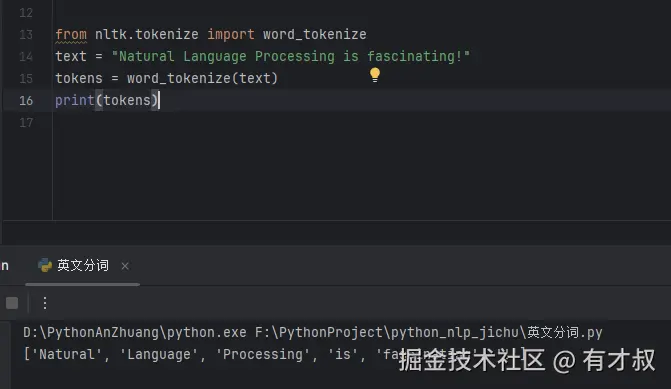Click 'word_tokenize' on import line

coord(315,34)
